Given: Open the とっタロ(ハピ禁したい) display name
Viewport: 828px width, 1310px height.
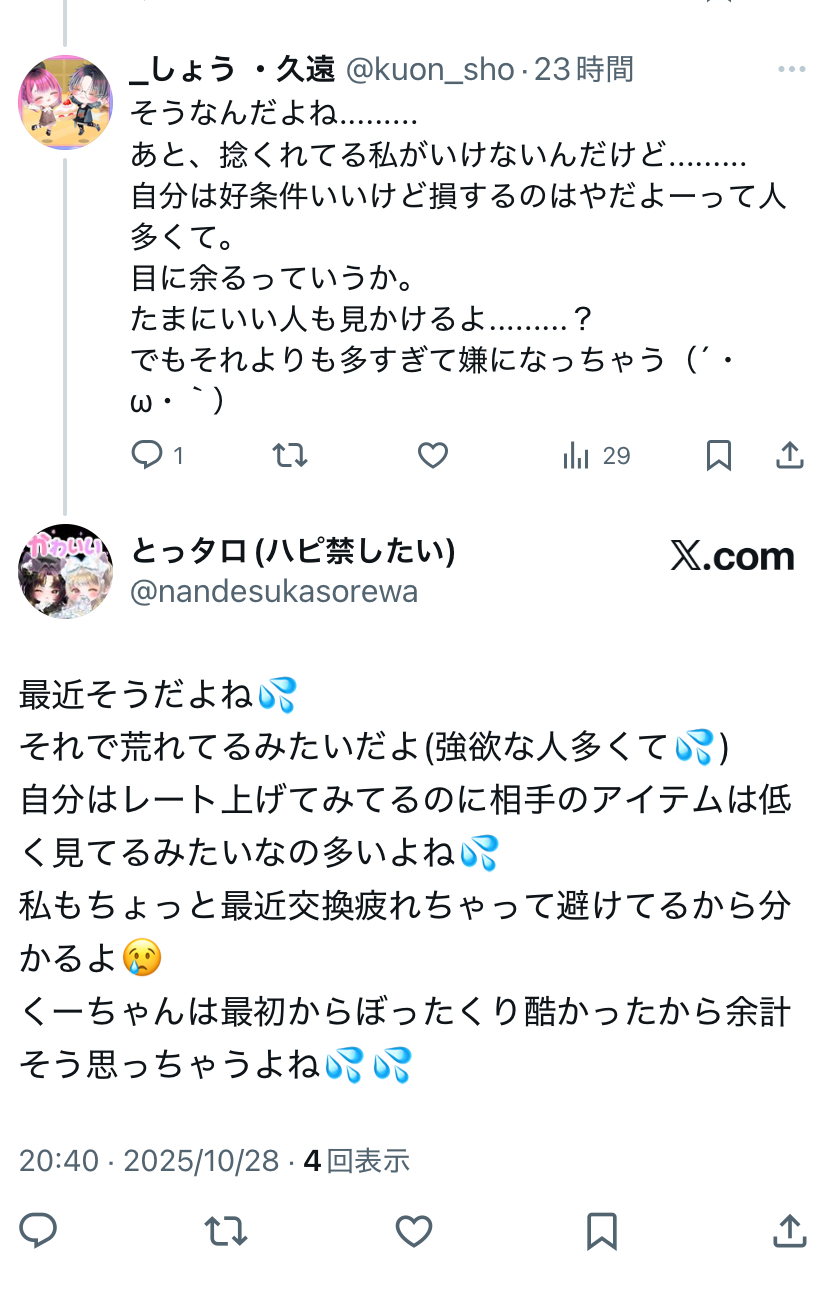Looking at the screenshot, I should (x=293, y=551).
